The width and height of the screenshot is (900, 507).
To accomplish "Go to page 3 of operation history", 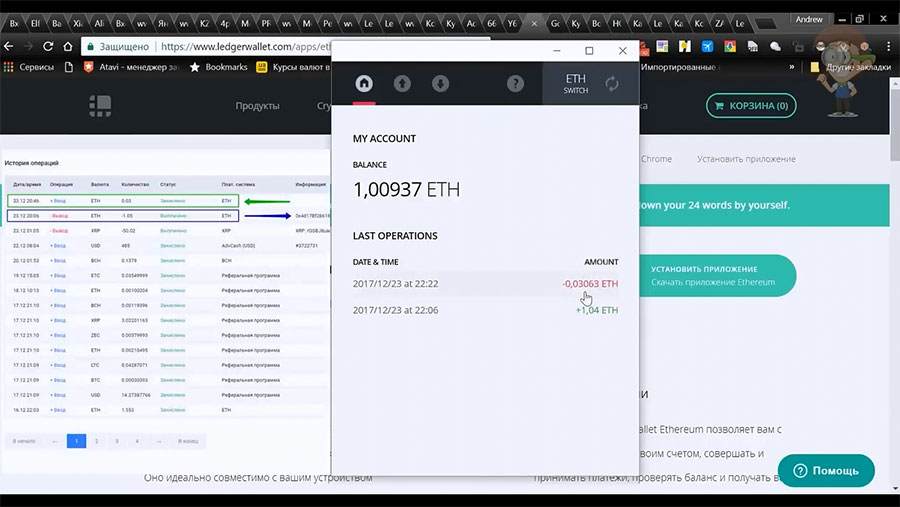I will coord(117,441).
